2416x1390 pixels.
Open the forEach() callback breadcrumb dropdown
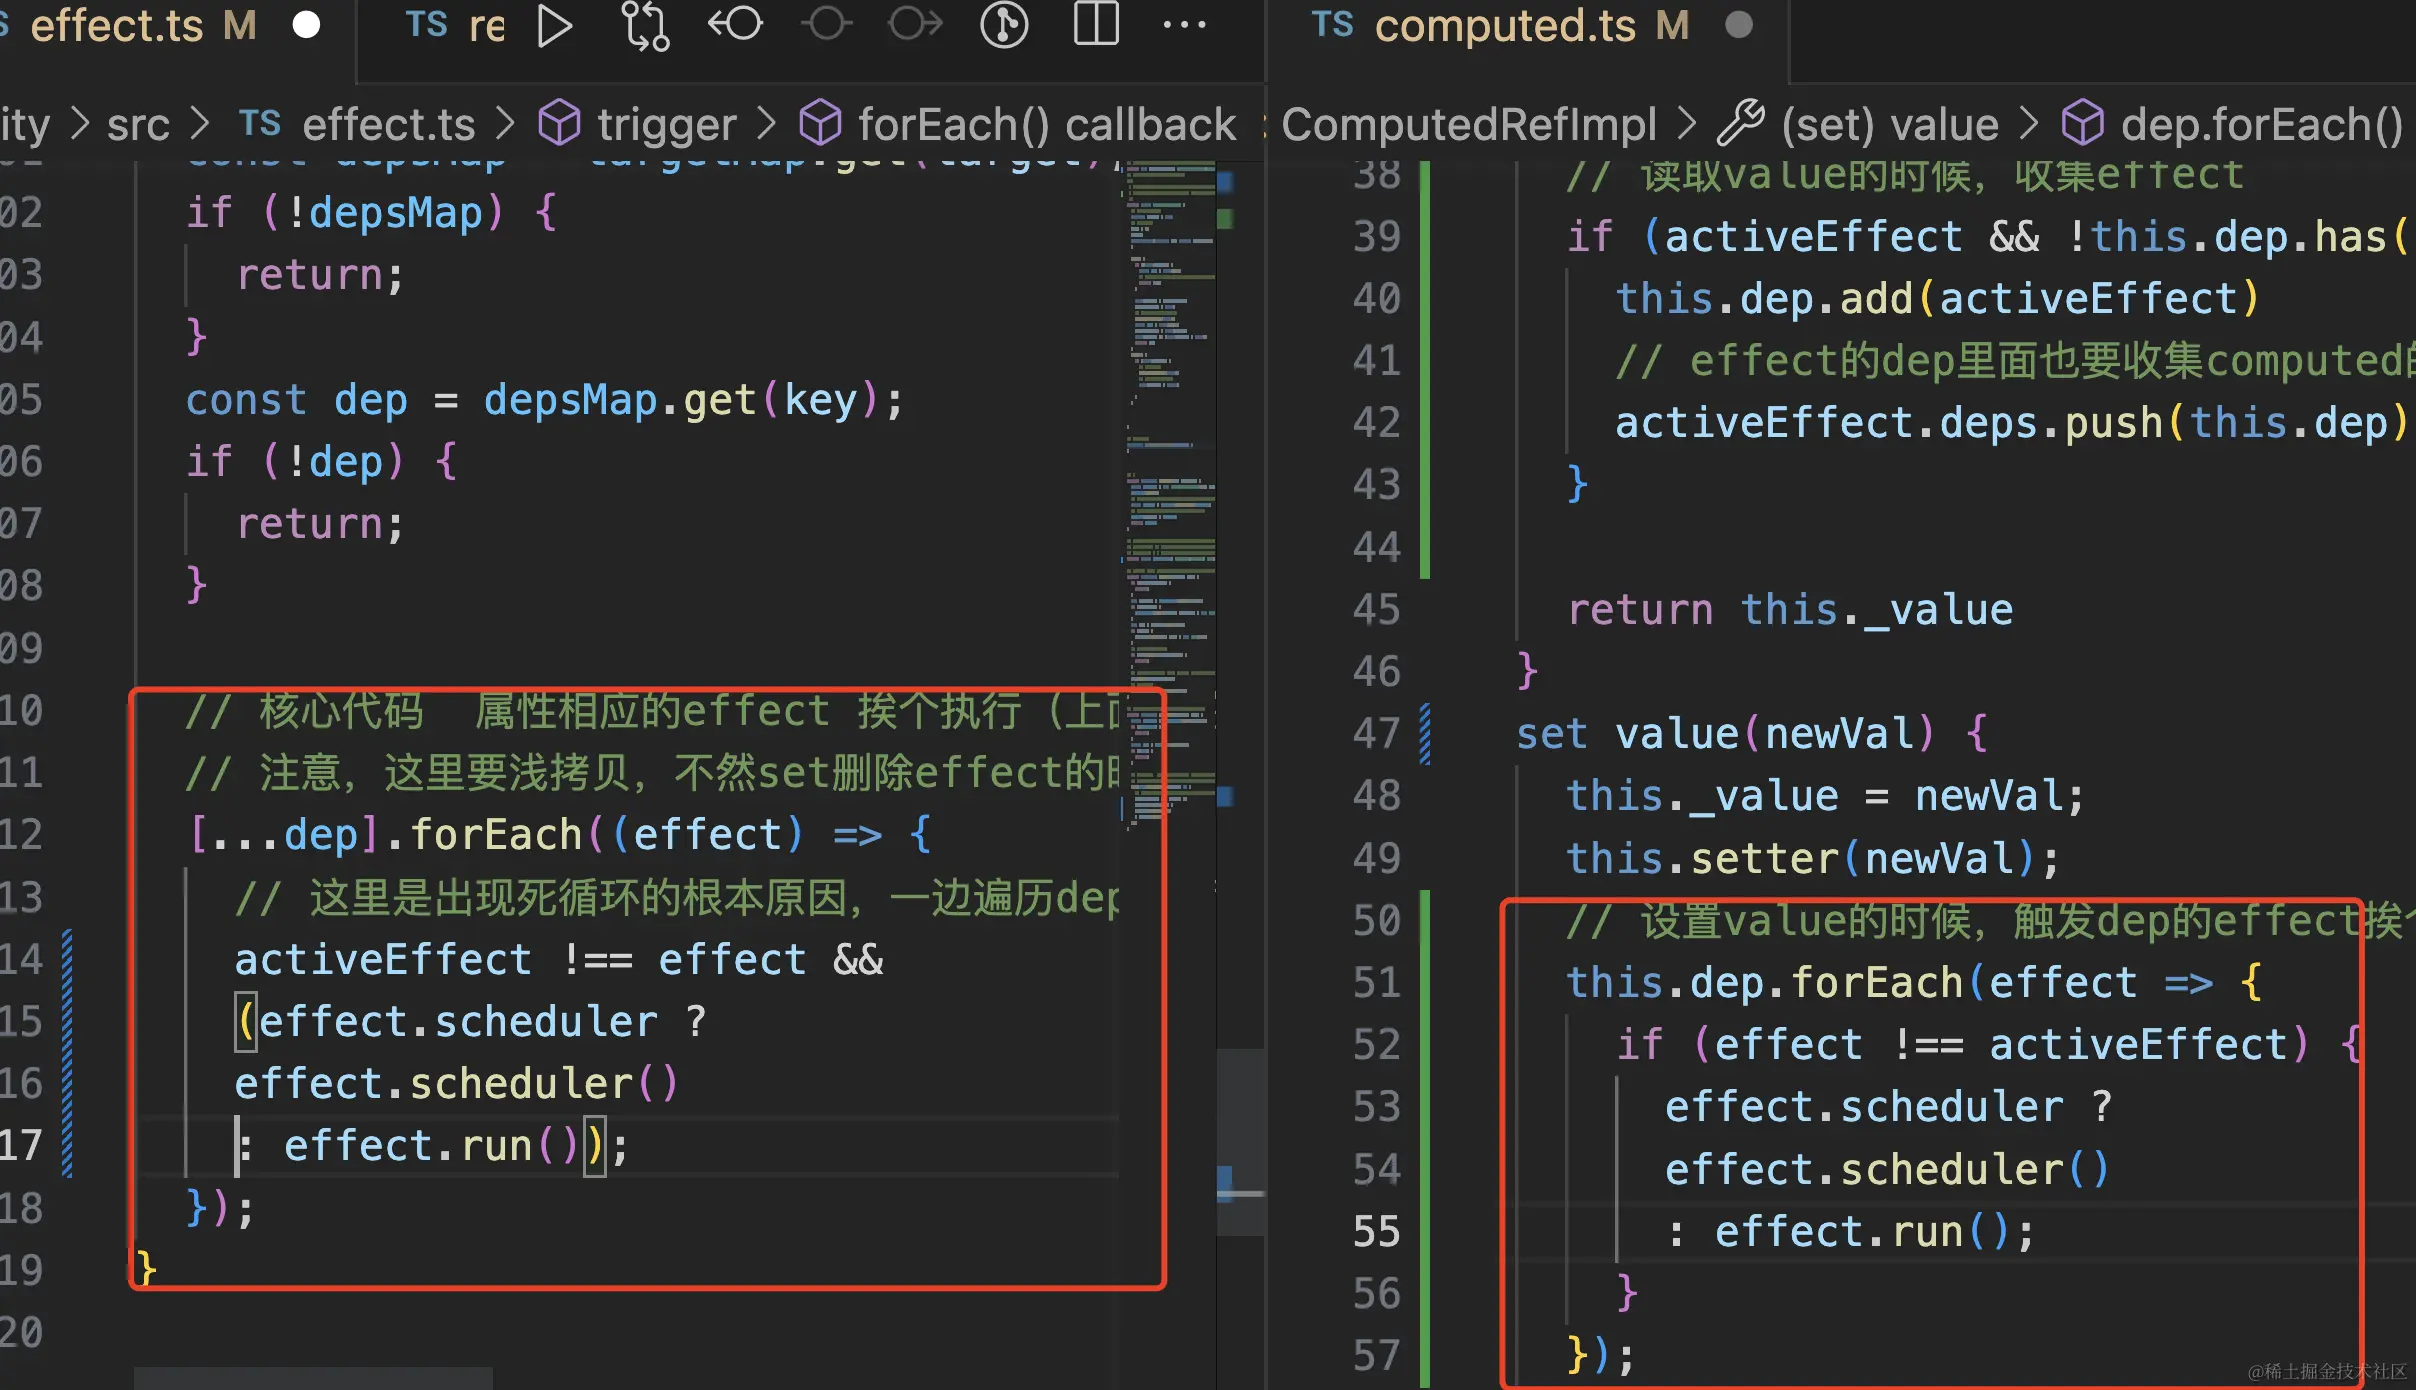click(1046, 124)
